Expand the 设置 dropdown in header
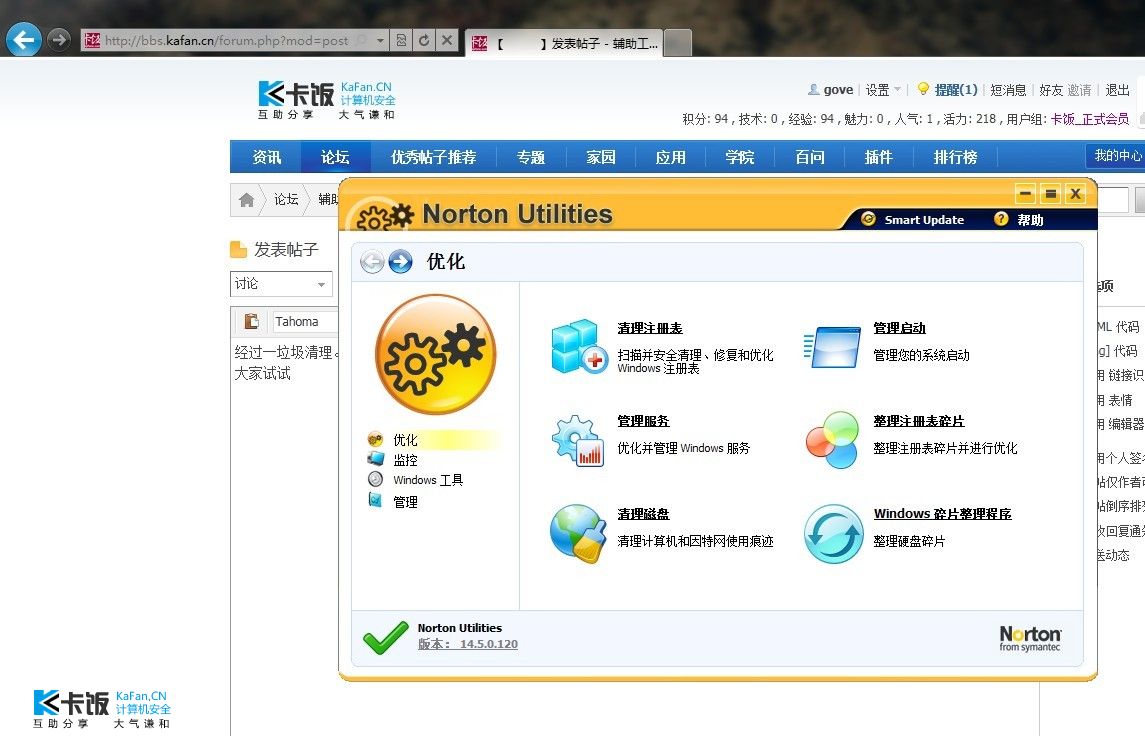Image resolution: width=1145 pixels, height=736 pixels. click(883, 90)
